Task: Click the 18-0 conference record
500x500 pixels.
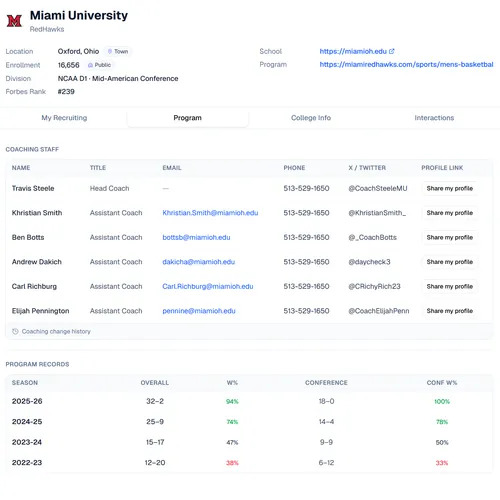Action: click(326, 401)
